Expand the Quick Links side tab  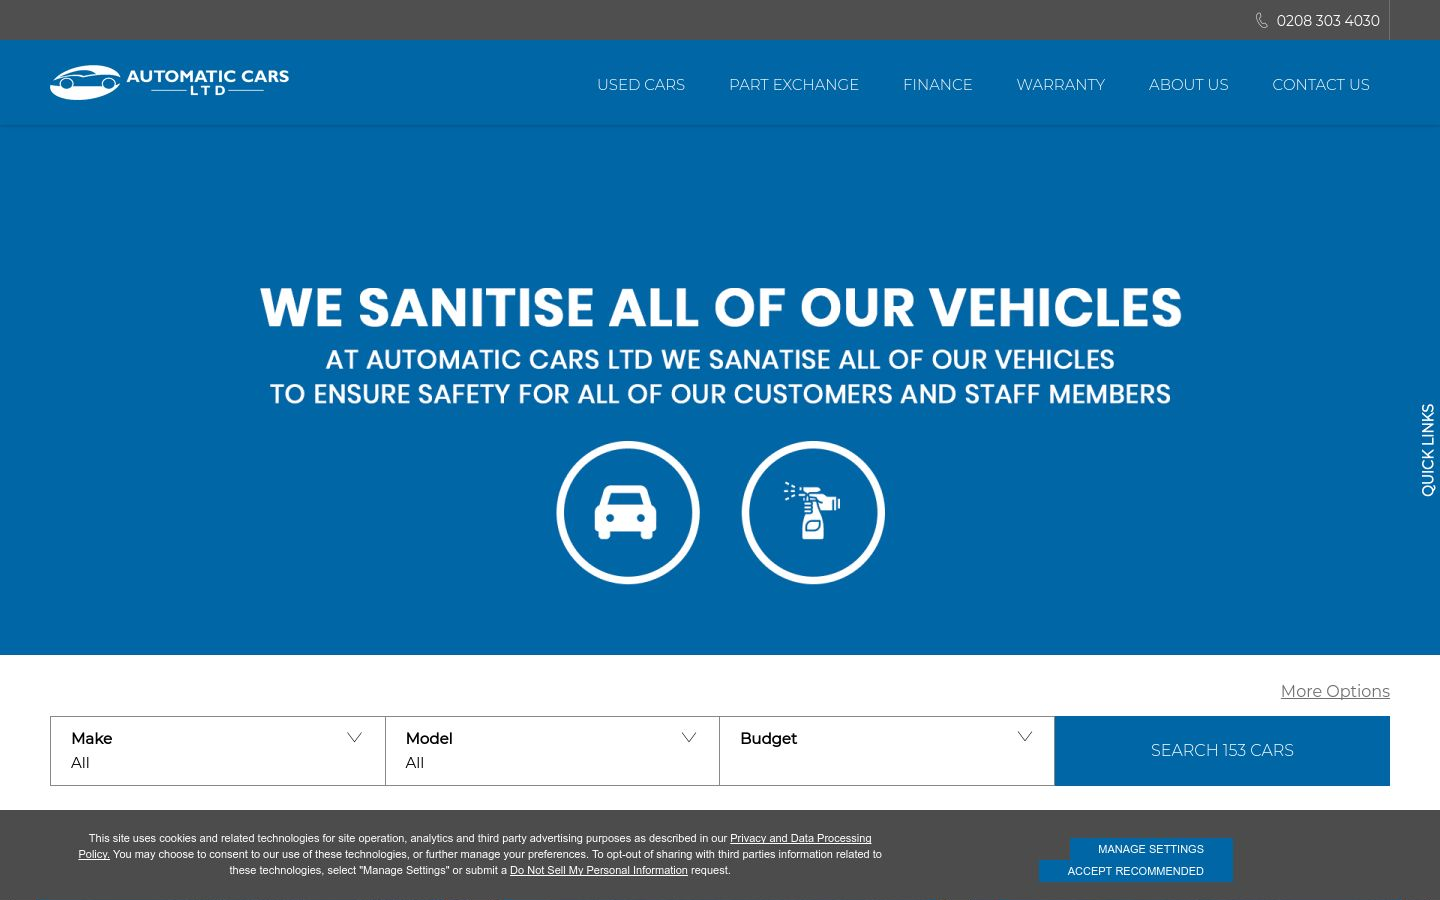click(x=1427, y=450)
